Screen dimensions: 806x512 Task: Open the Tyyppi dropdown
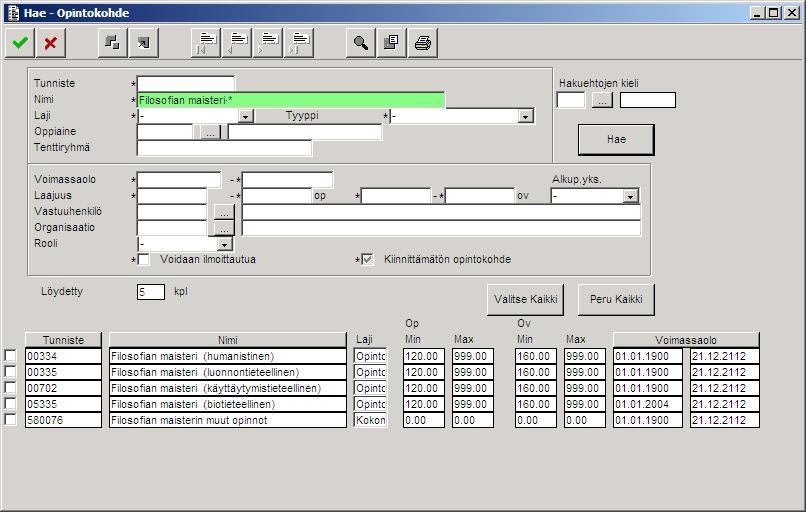(525, 117)
